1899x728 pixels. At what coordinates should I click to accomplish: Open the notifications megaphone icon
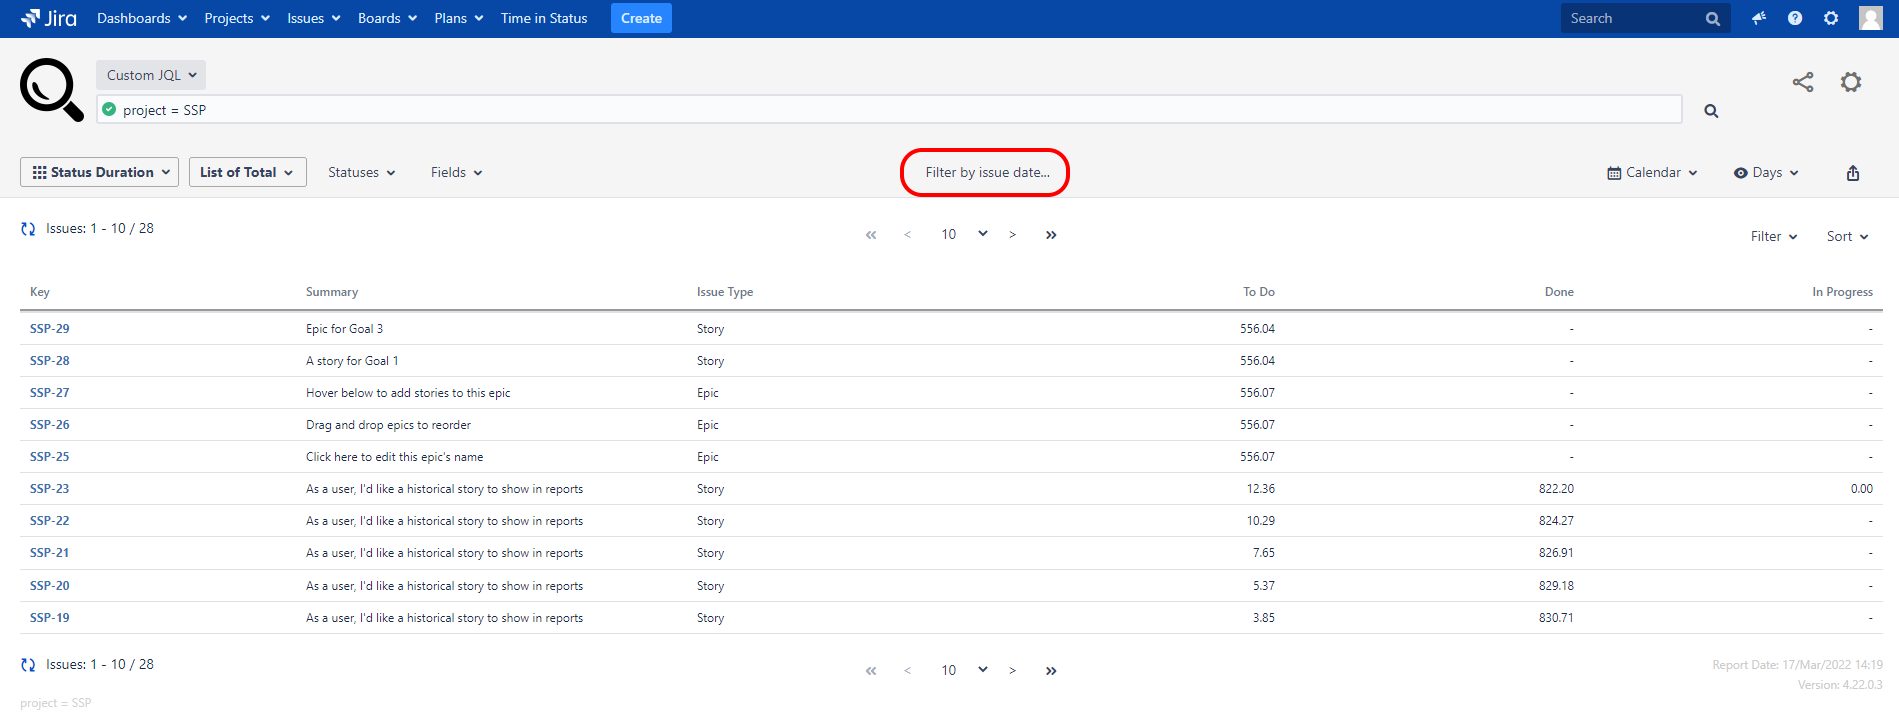pyautogui.click(x=1758, y=18)
